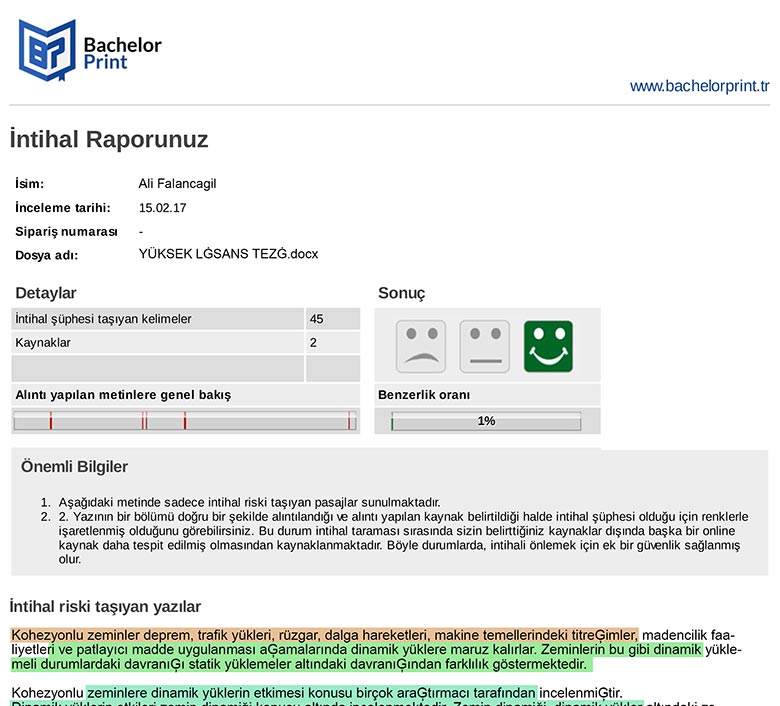Click the Dosya adı: label
The width and height of the screenshot is (780, 706).
coord(46,256)
